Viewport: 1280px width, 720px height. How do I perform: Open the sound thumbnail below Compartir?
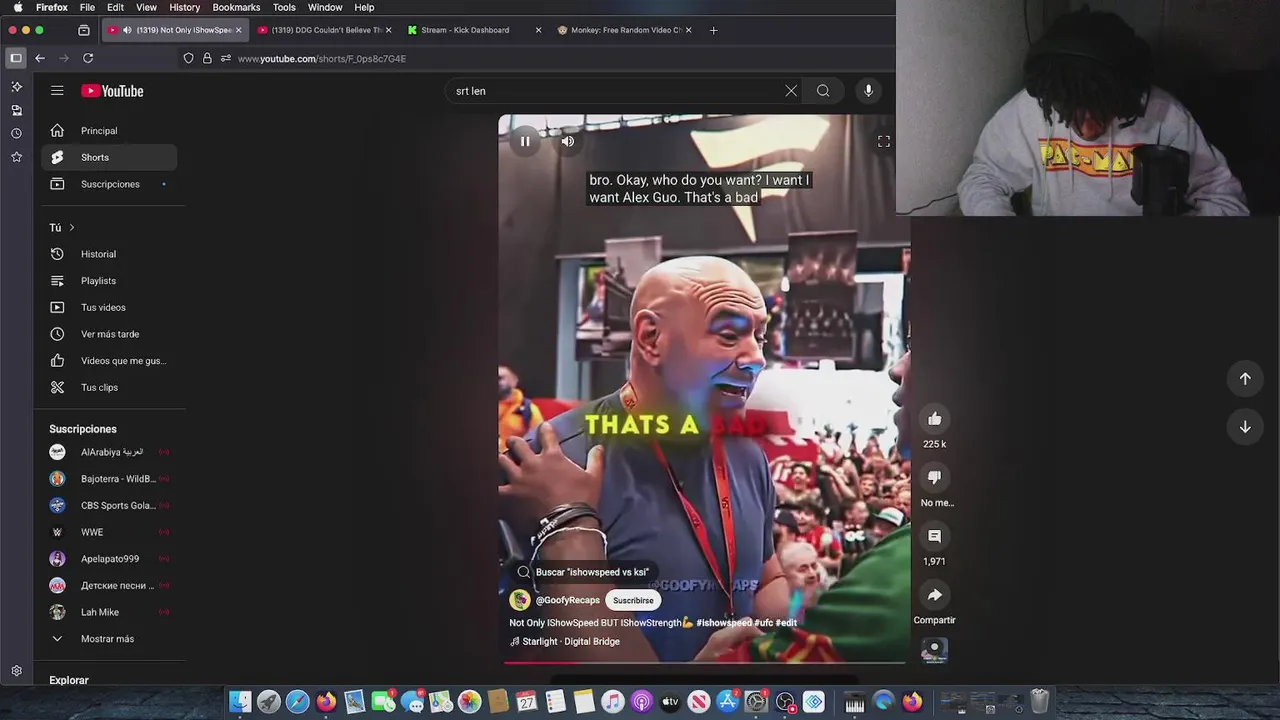934,650
